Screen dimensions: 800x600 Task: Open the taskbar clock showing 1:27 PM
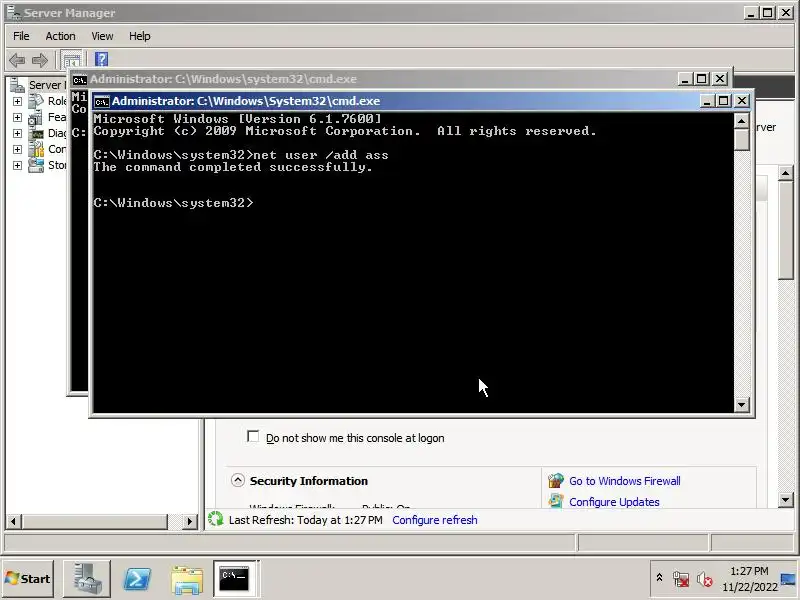point(749,579)
